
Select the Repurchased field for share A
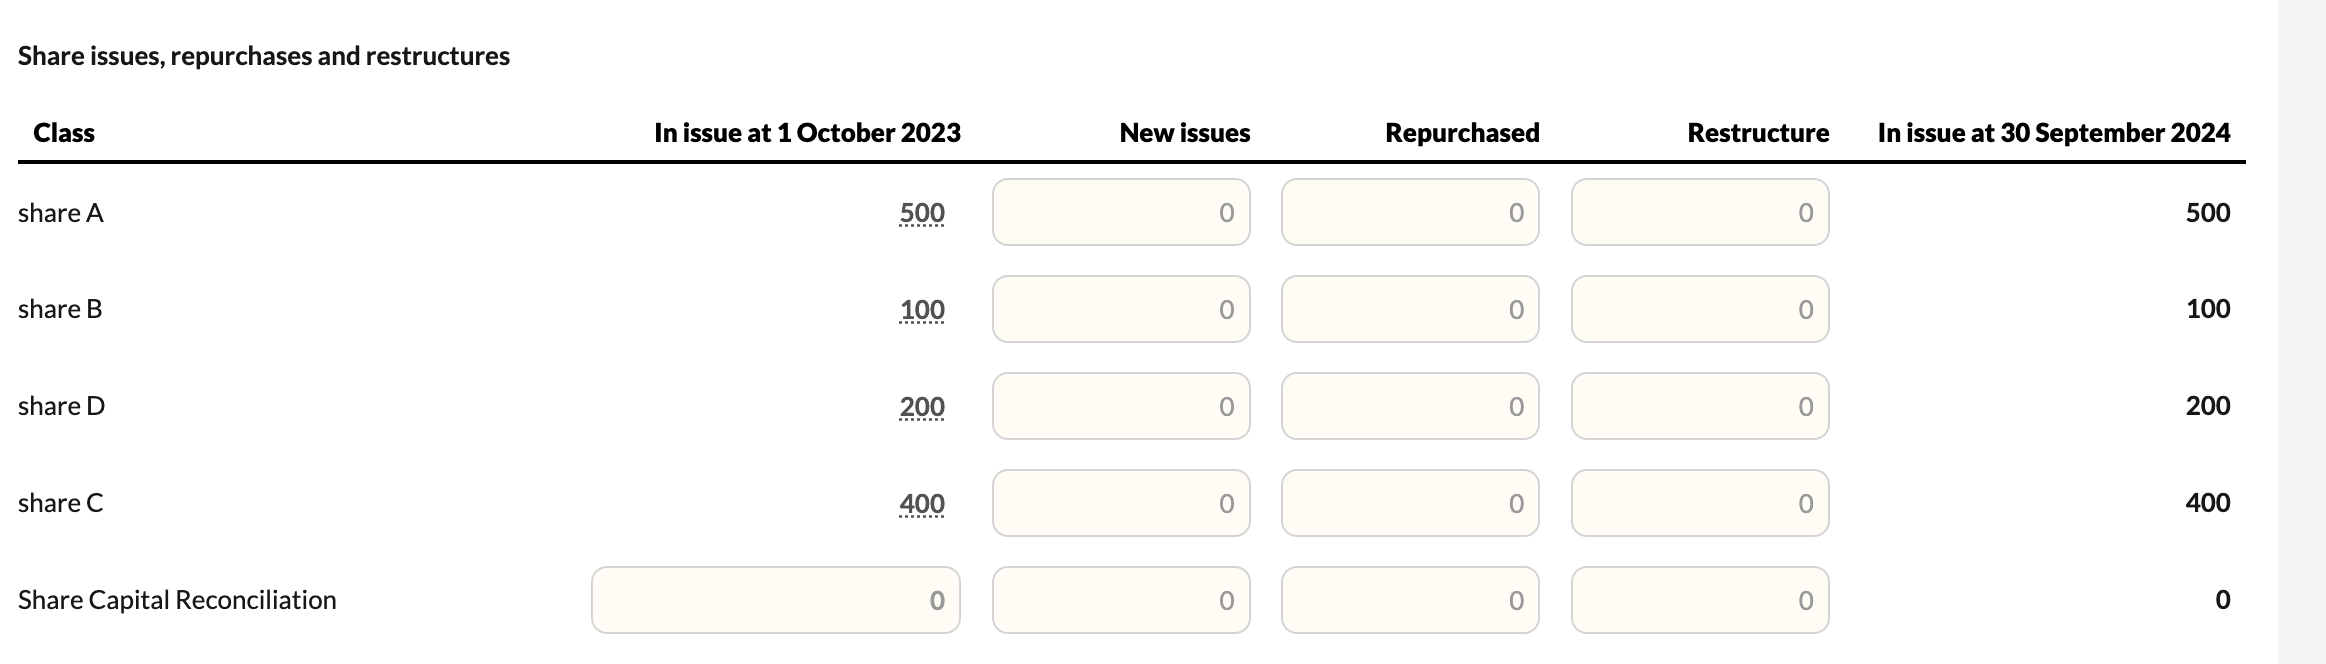[1410, 212]
